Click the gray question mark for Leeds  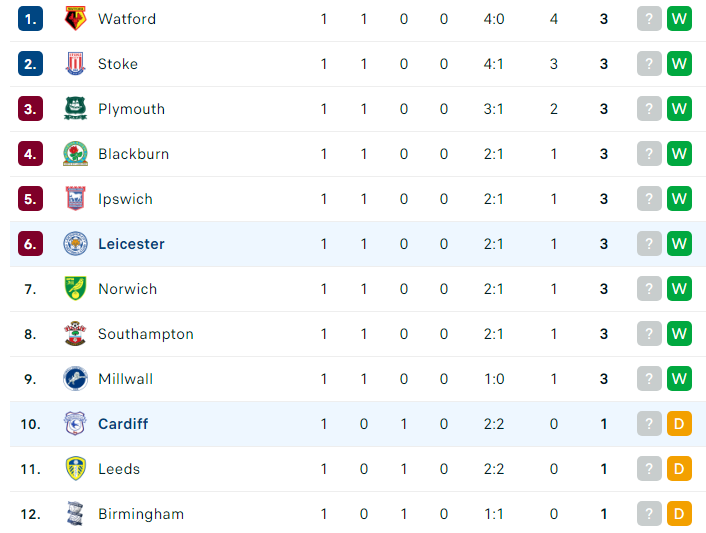(649, 469)
